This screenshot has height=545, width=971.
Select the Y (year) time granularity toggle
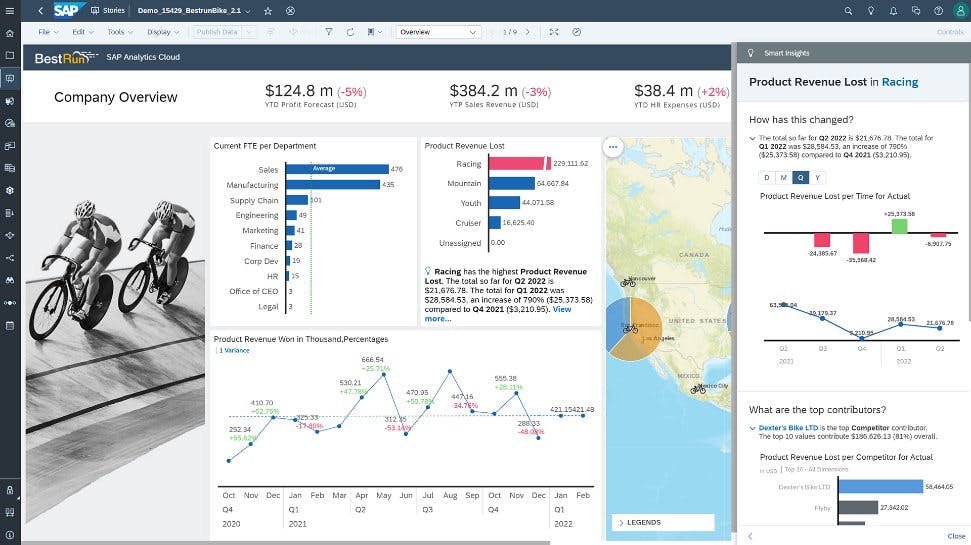point(817,177)
